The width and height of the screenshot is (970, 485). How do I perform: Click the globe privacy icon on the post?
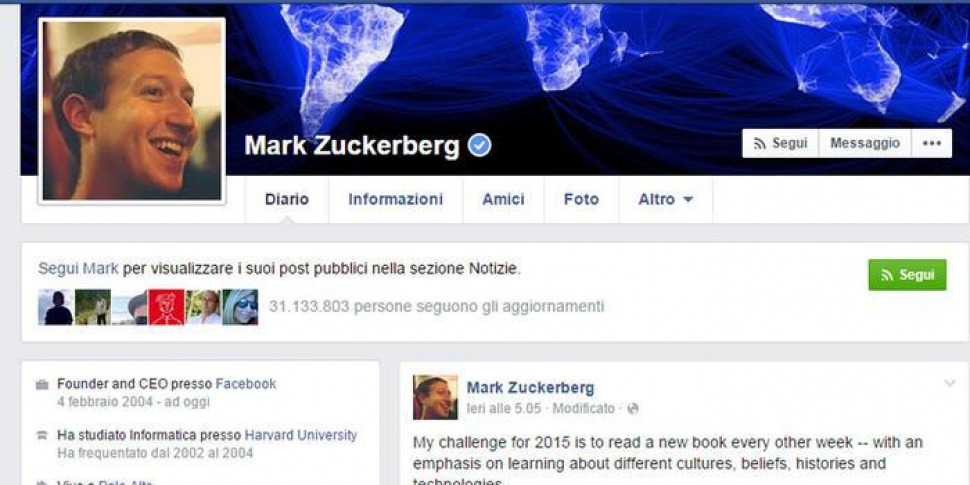pyautogui.click(x=632, y=409)
